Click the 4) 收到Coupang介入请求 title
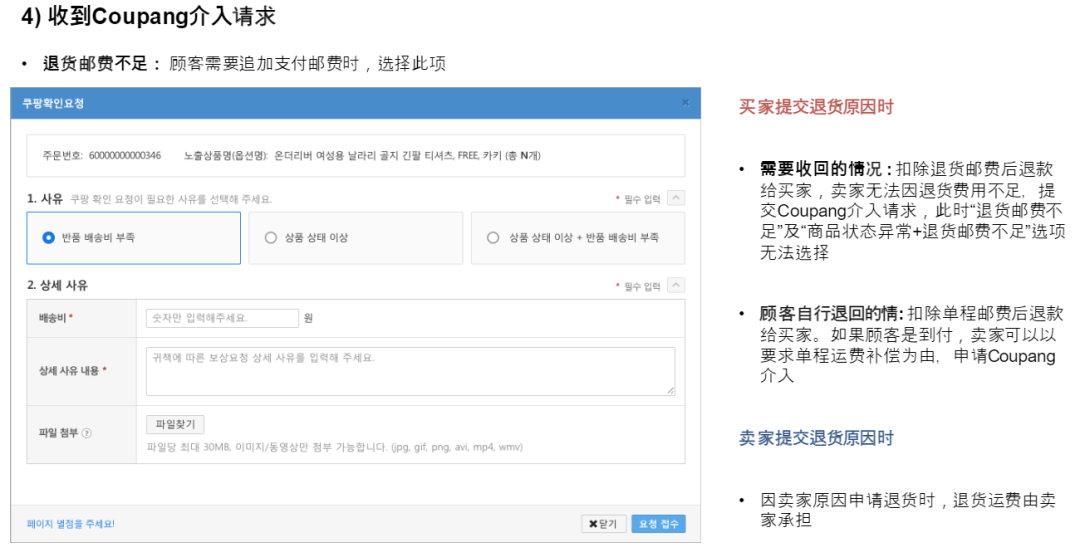 pyautogui.click(x=148, y=16)
